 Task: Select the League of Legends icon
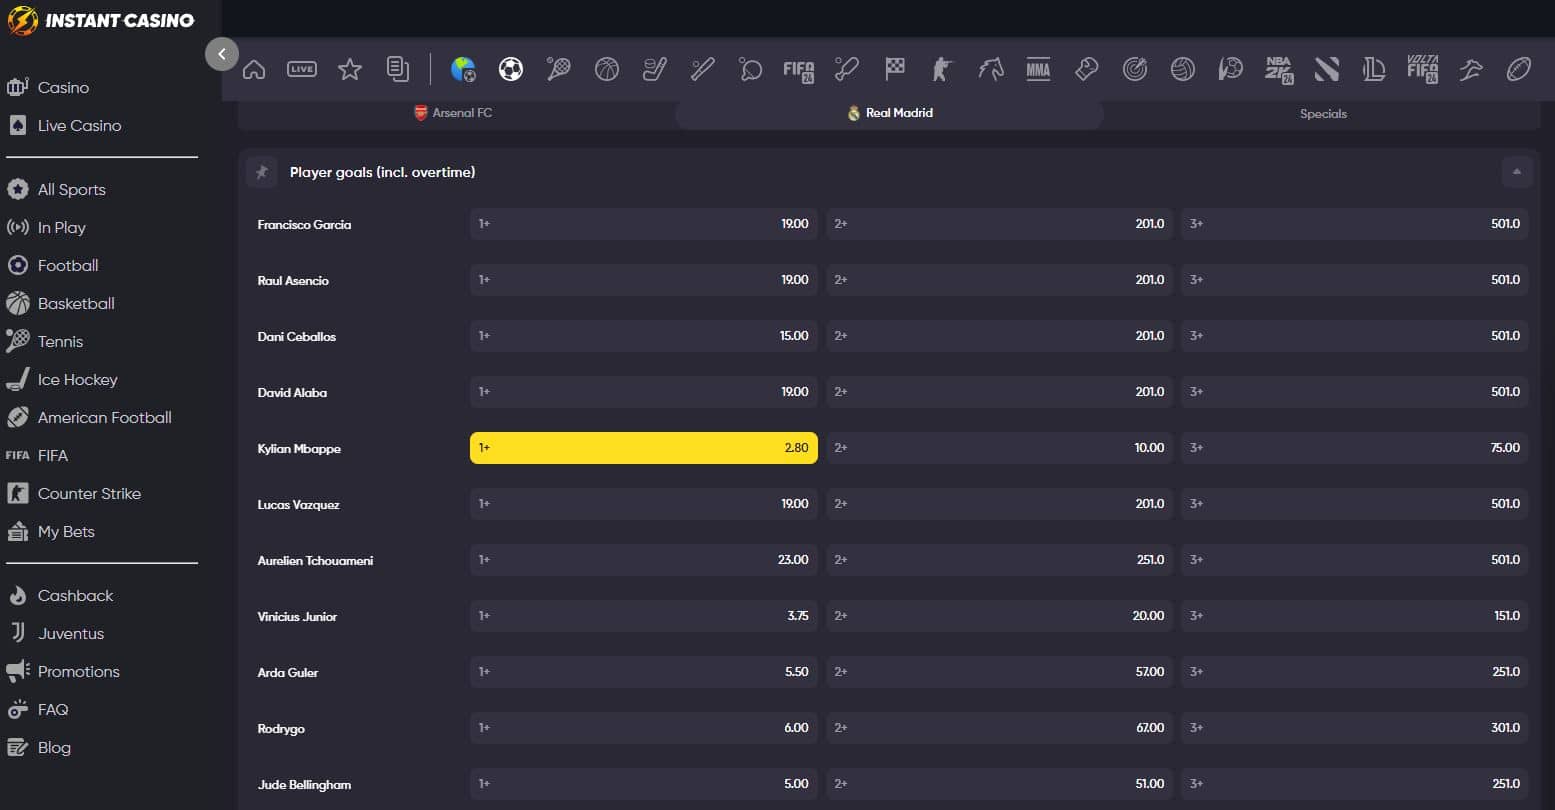tap(1374, 69)
